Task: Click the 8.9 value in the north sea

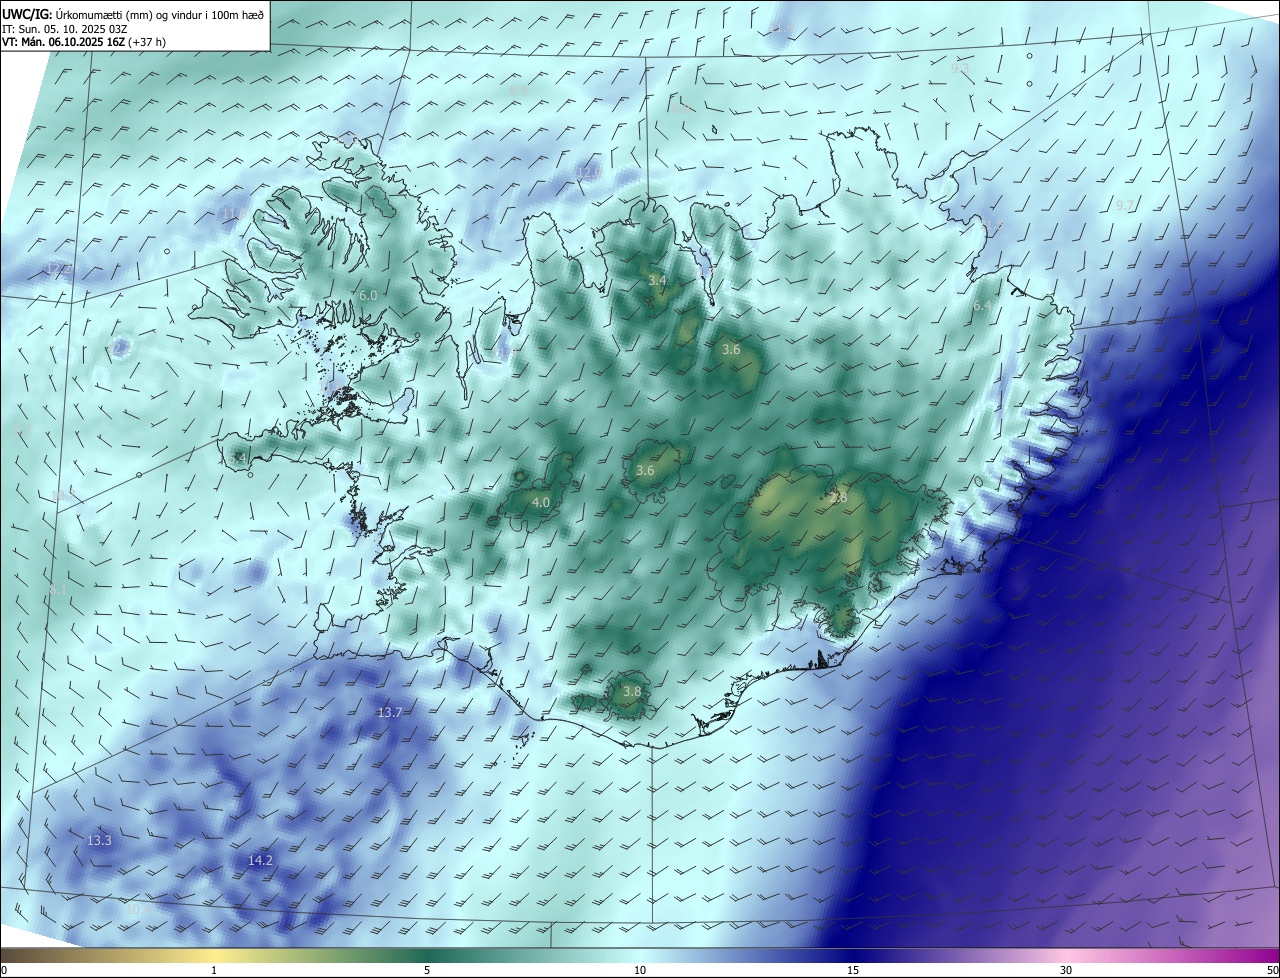Action: 517,91
